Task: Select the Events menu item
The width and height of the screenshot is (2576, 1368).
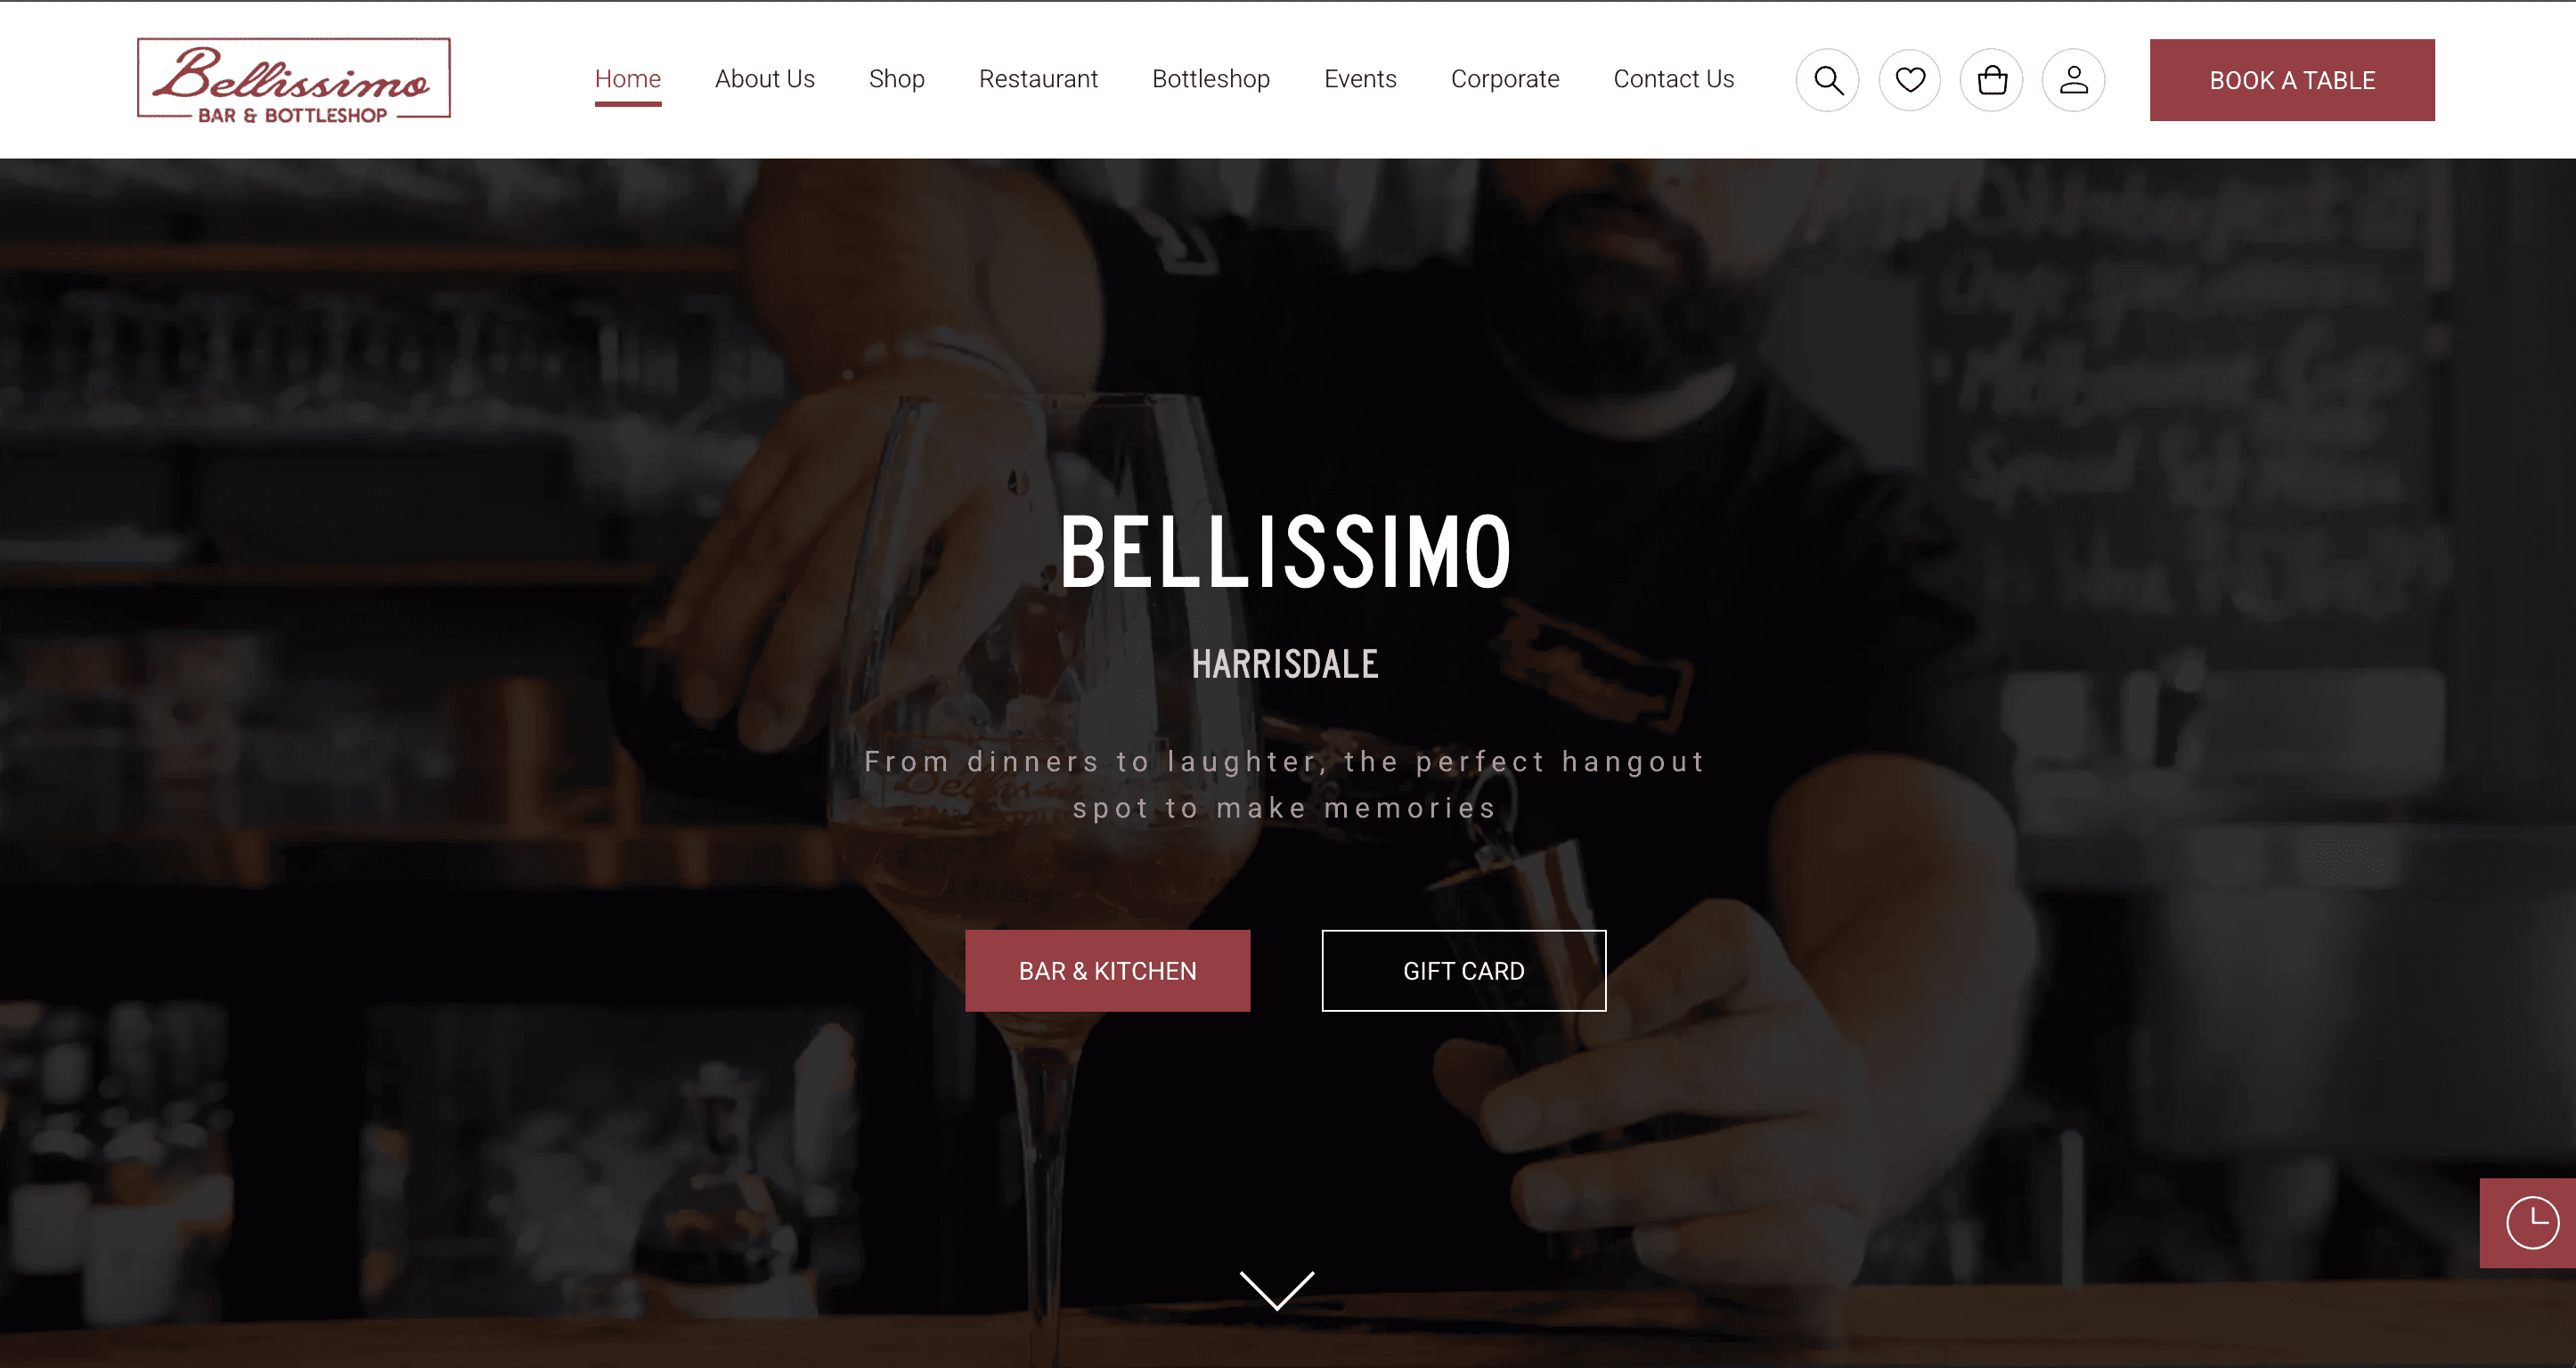Action: [1360, 79]
